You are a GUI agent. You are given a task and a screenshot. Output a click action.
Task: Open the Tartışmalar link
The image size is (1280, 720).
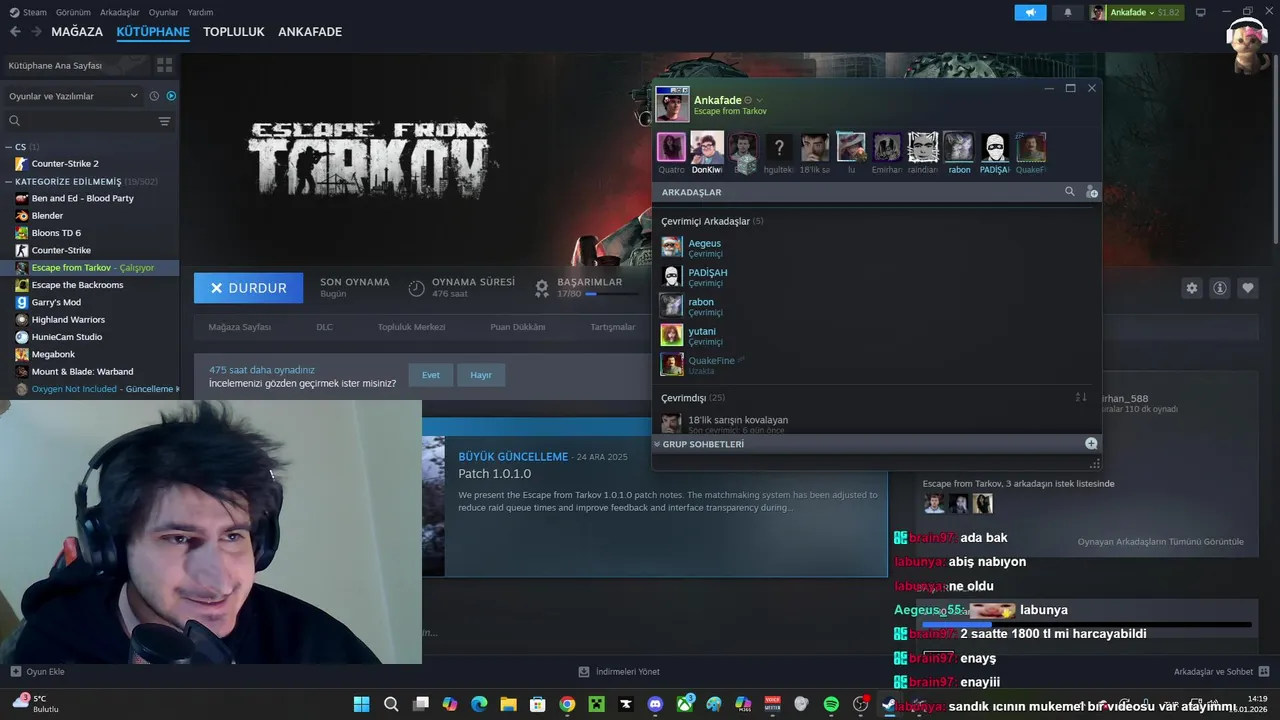click(x=612, y=327)
